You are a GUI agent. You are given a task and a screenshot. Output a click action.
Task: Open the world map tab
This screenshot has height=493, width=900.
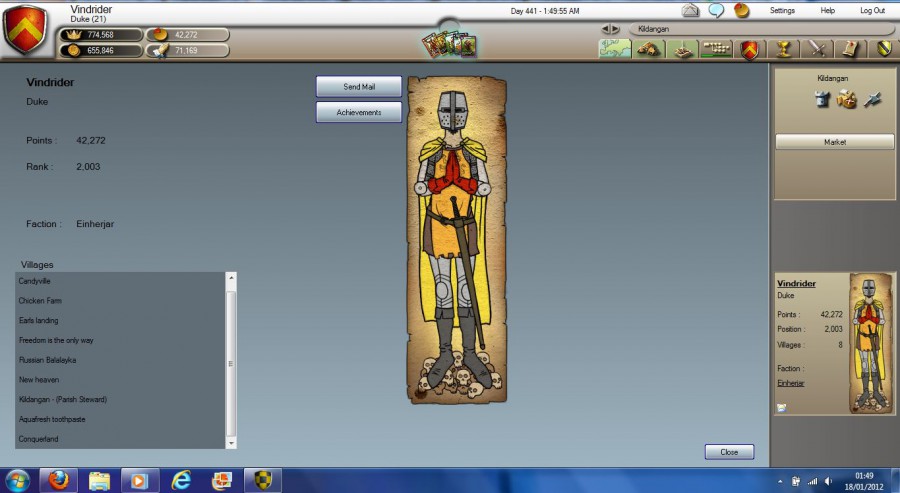click(615, 48)
